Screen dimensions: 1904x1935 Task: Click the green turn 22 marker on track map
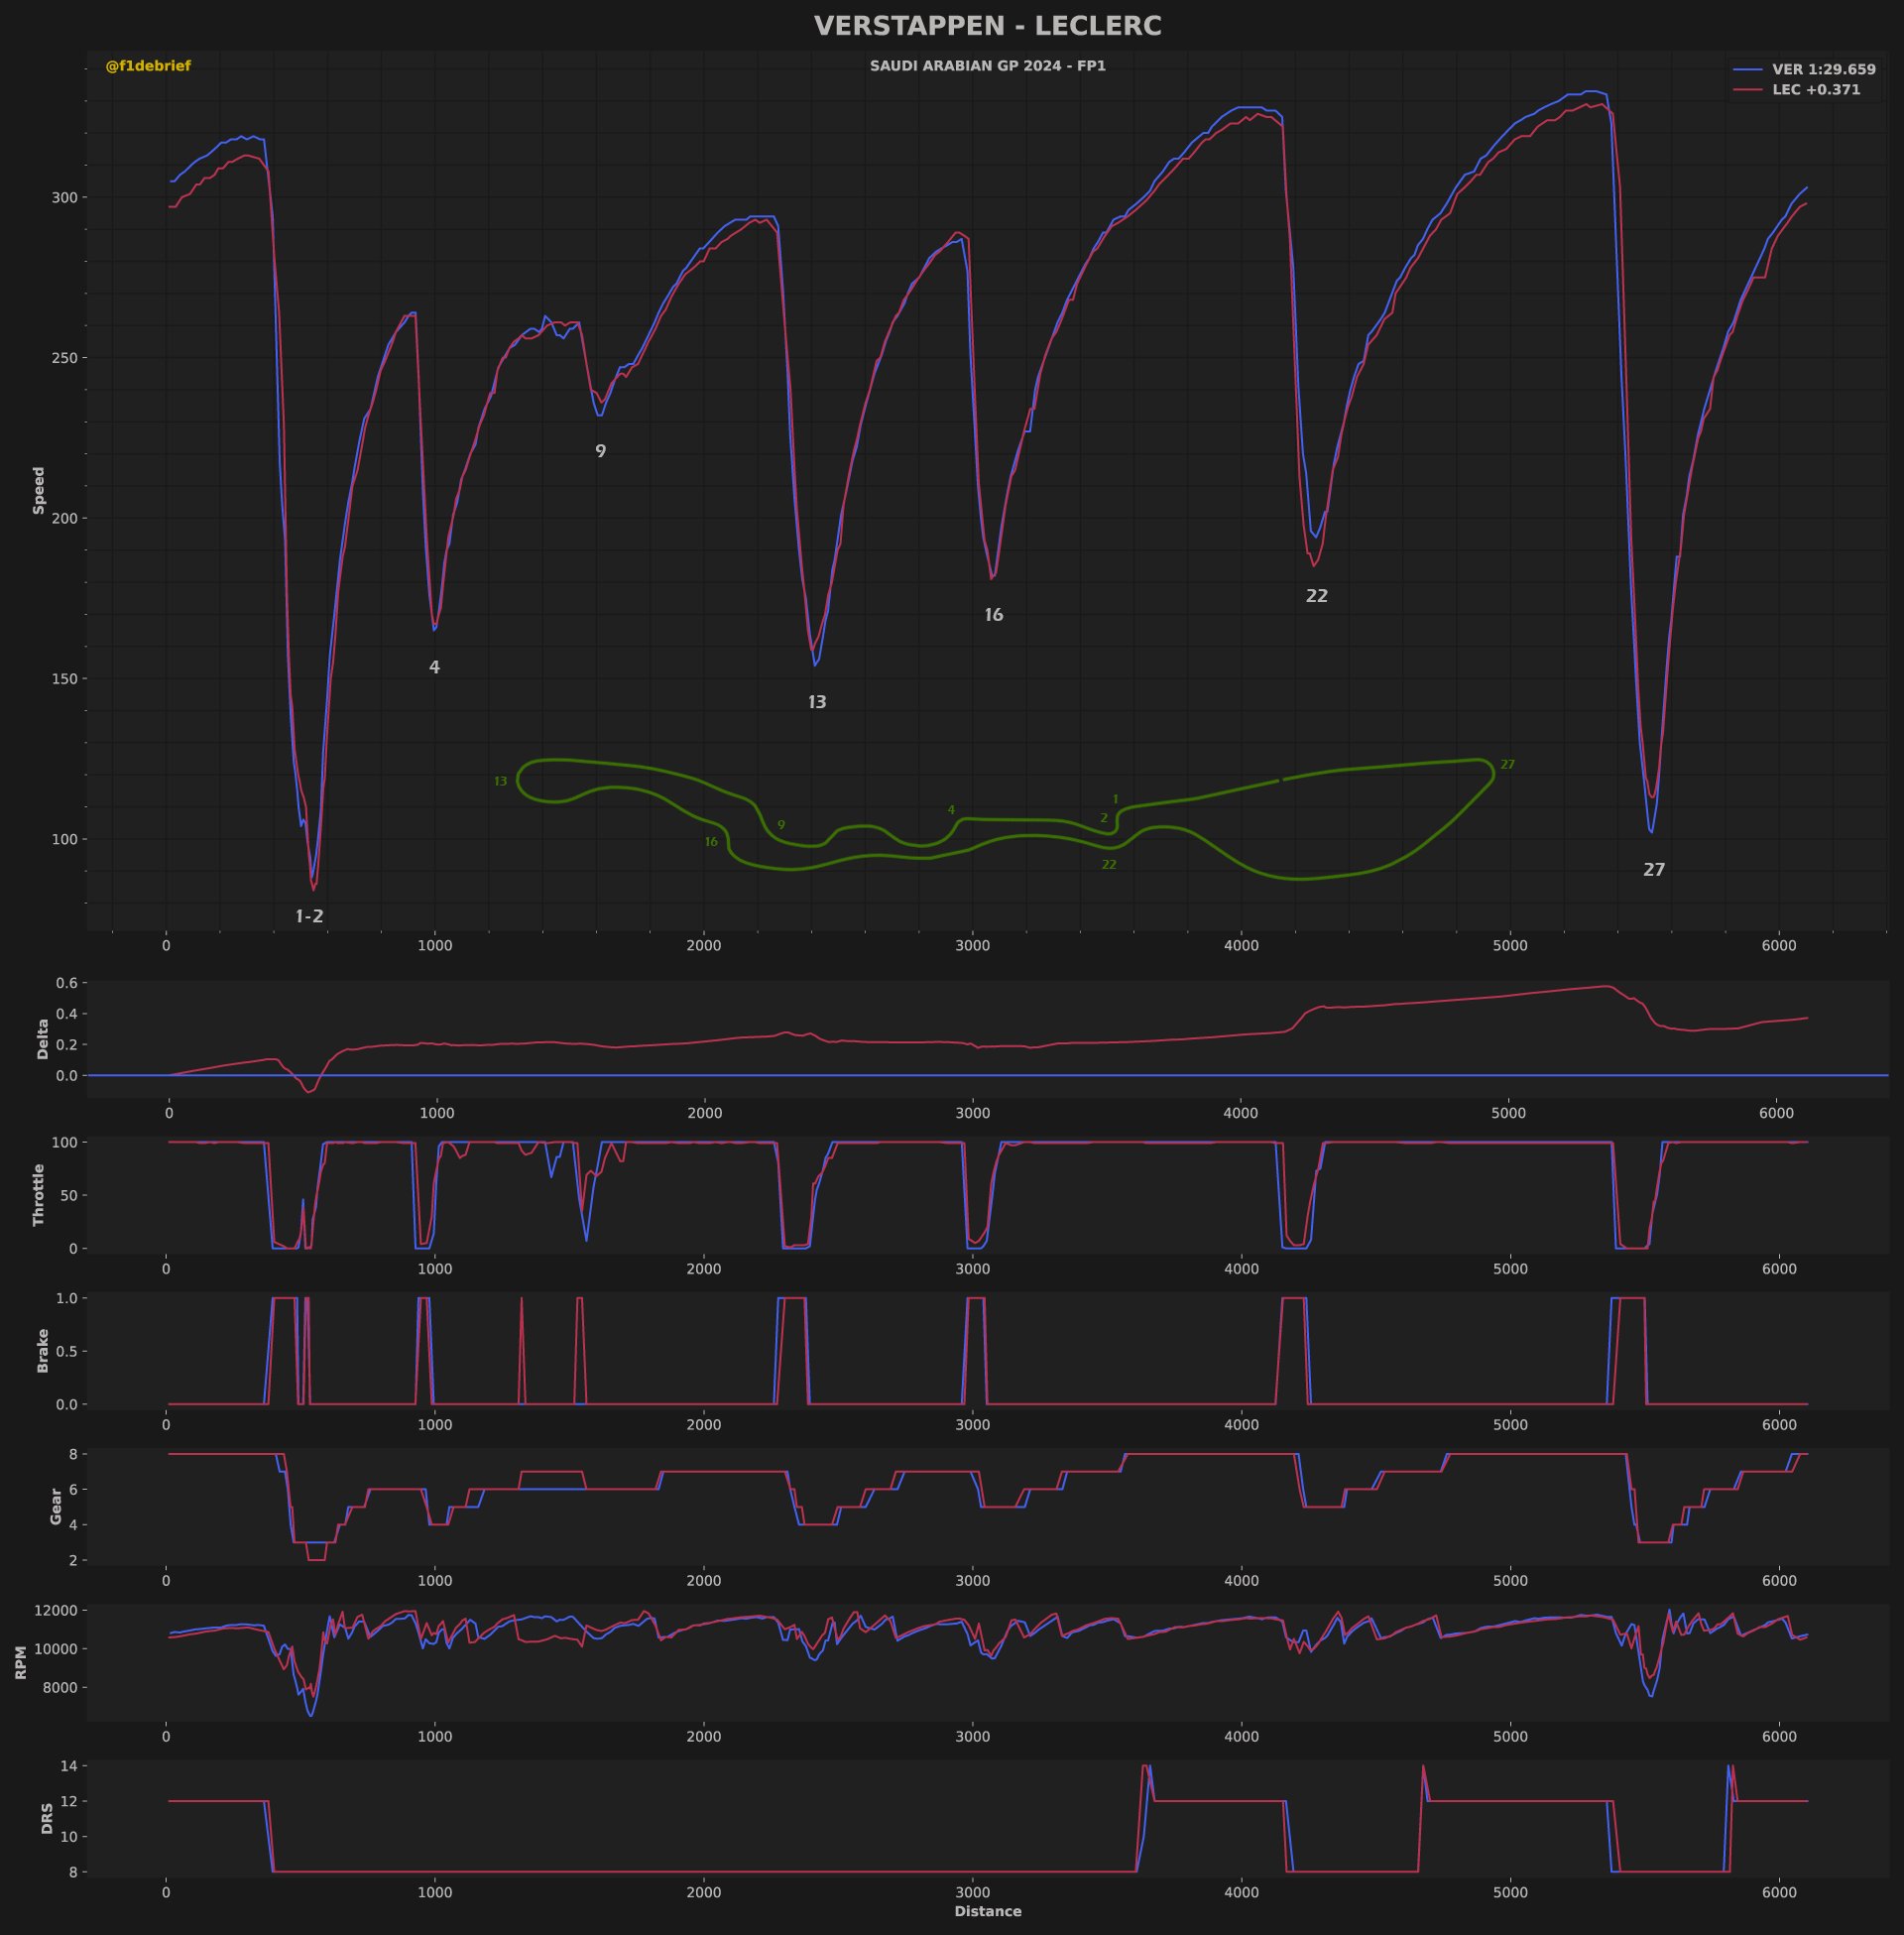tap(1108, 864)
